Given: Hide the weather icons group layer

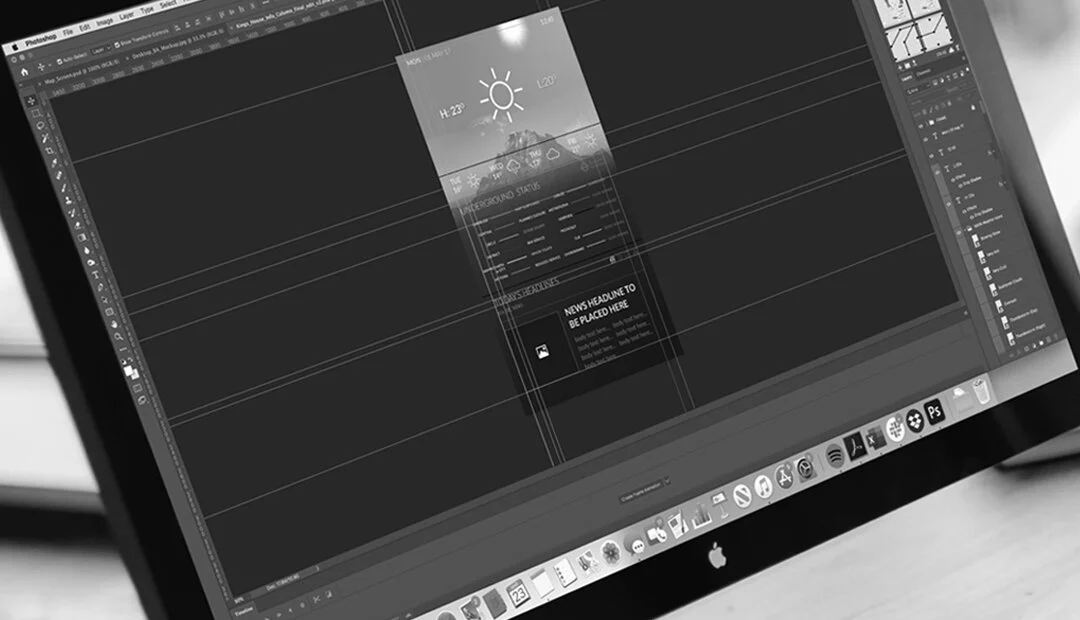Looking at the screenshot, I should pyautogui.click(x=958, y=231).
